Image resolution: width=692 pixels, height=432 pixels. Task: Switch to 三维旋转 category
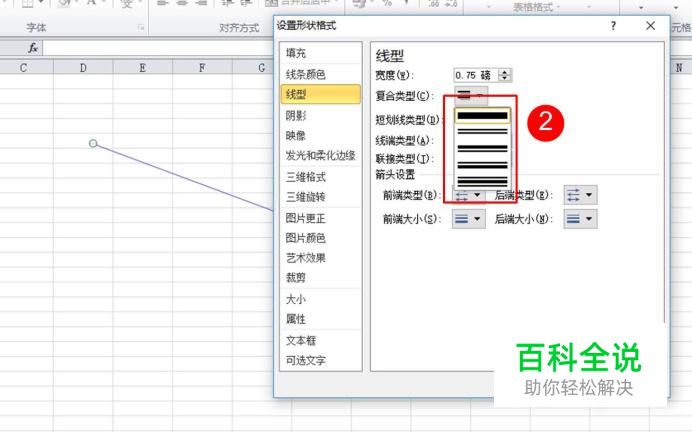[320, 197]
